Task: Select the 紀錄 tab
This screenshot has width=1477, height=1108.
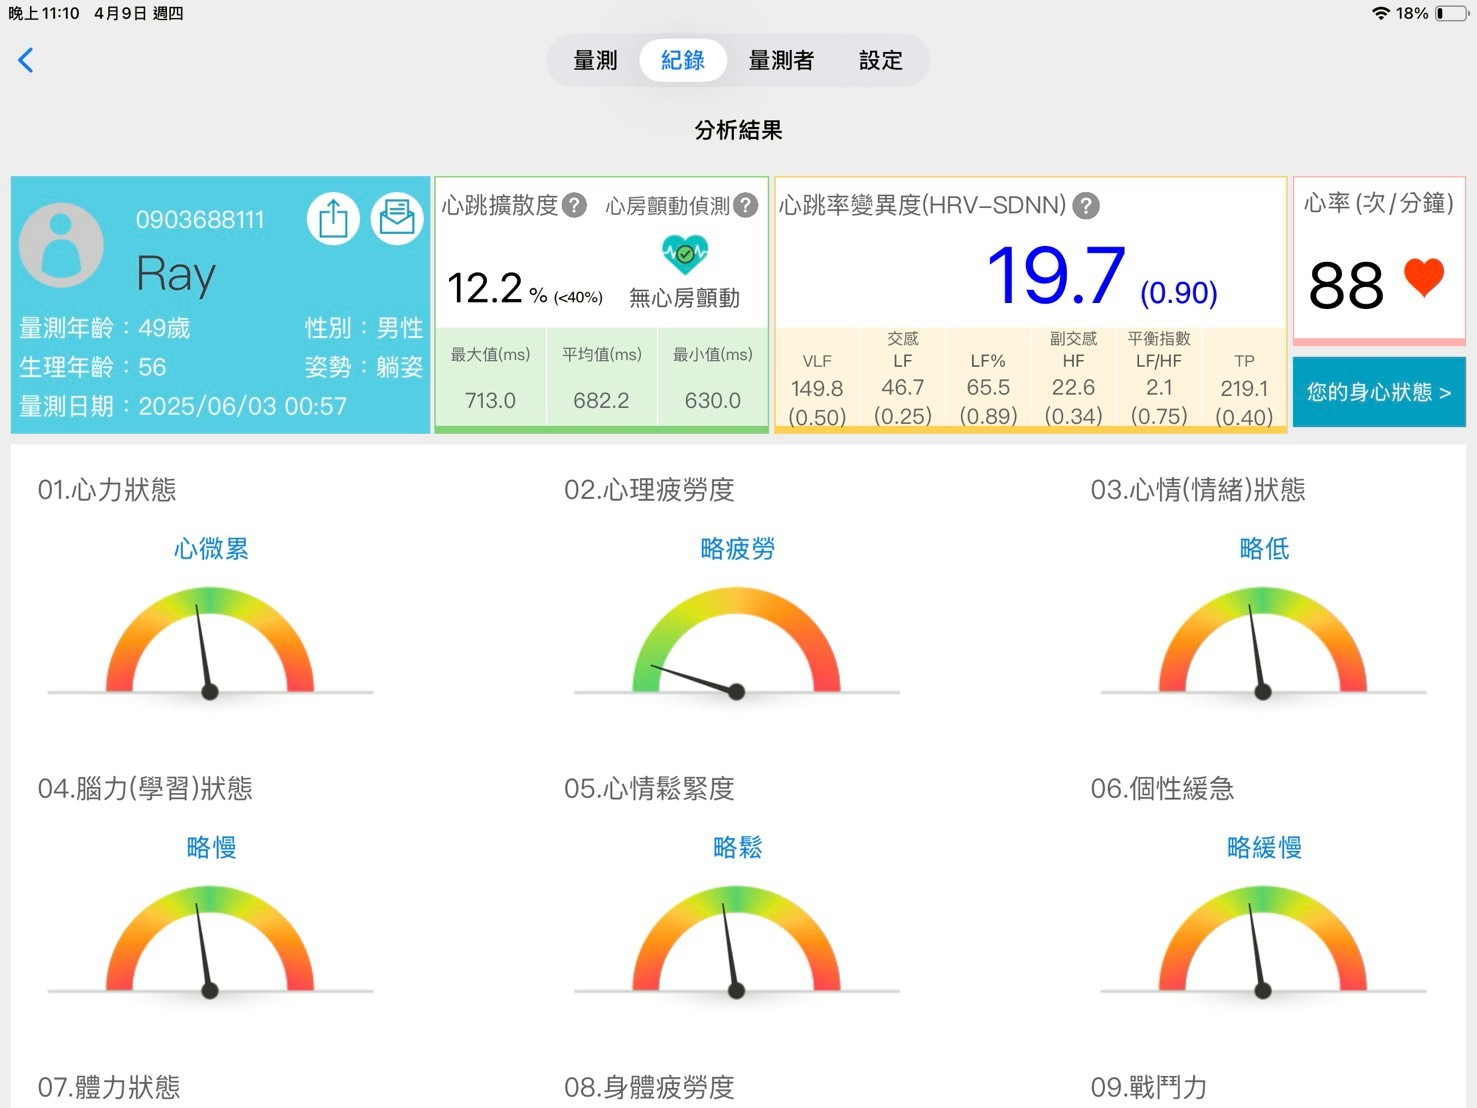Action: tap(683, 60)
